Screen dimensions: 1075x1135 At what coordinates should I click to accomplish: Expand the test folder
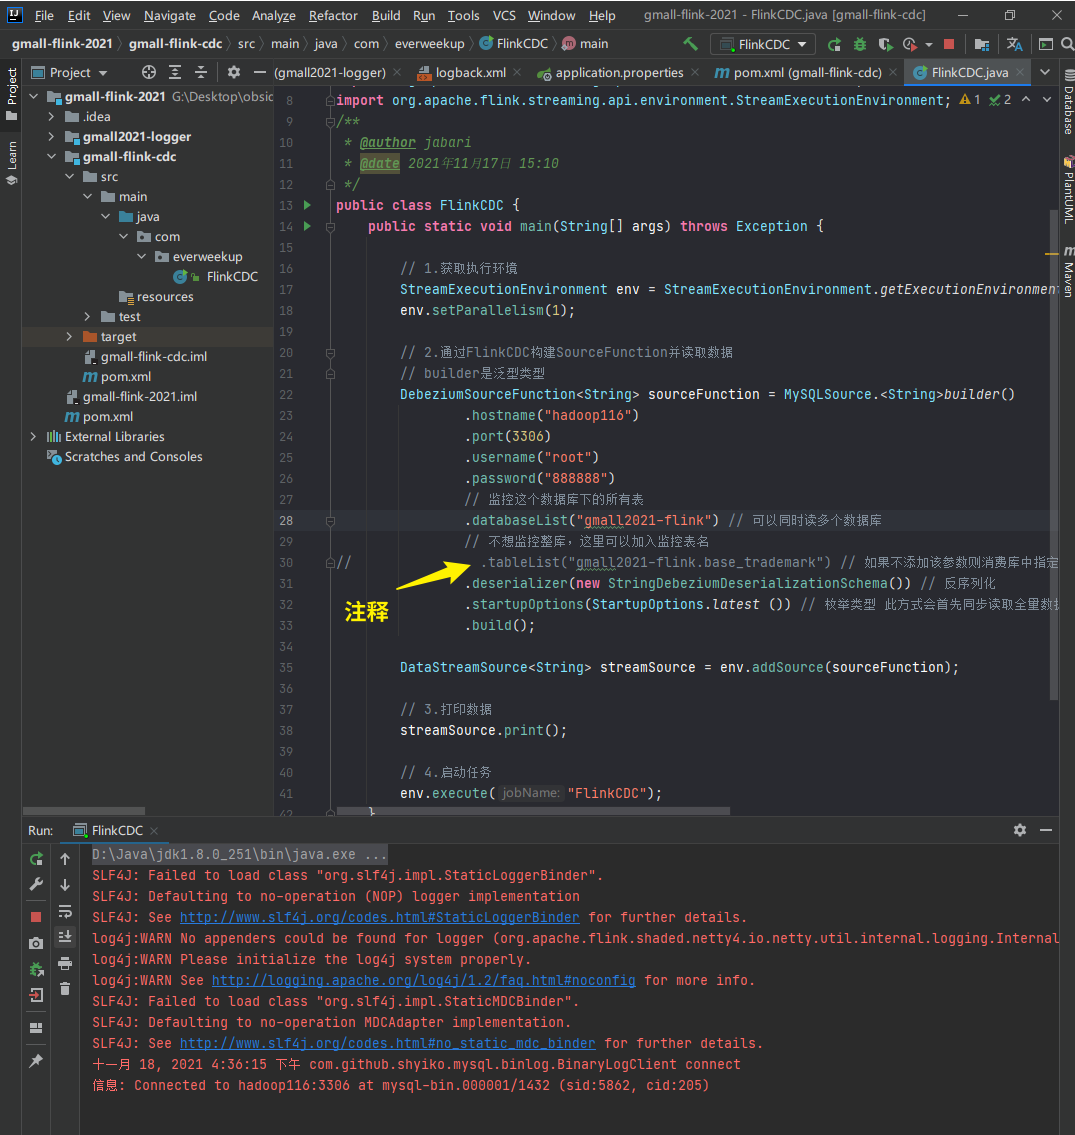[87, 316]
